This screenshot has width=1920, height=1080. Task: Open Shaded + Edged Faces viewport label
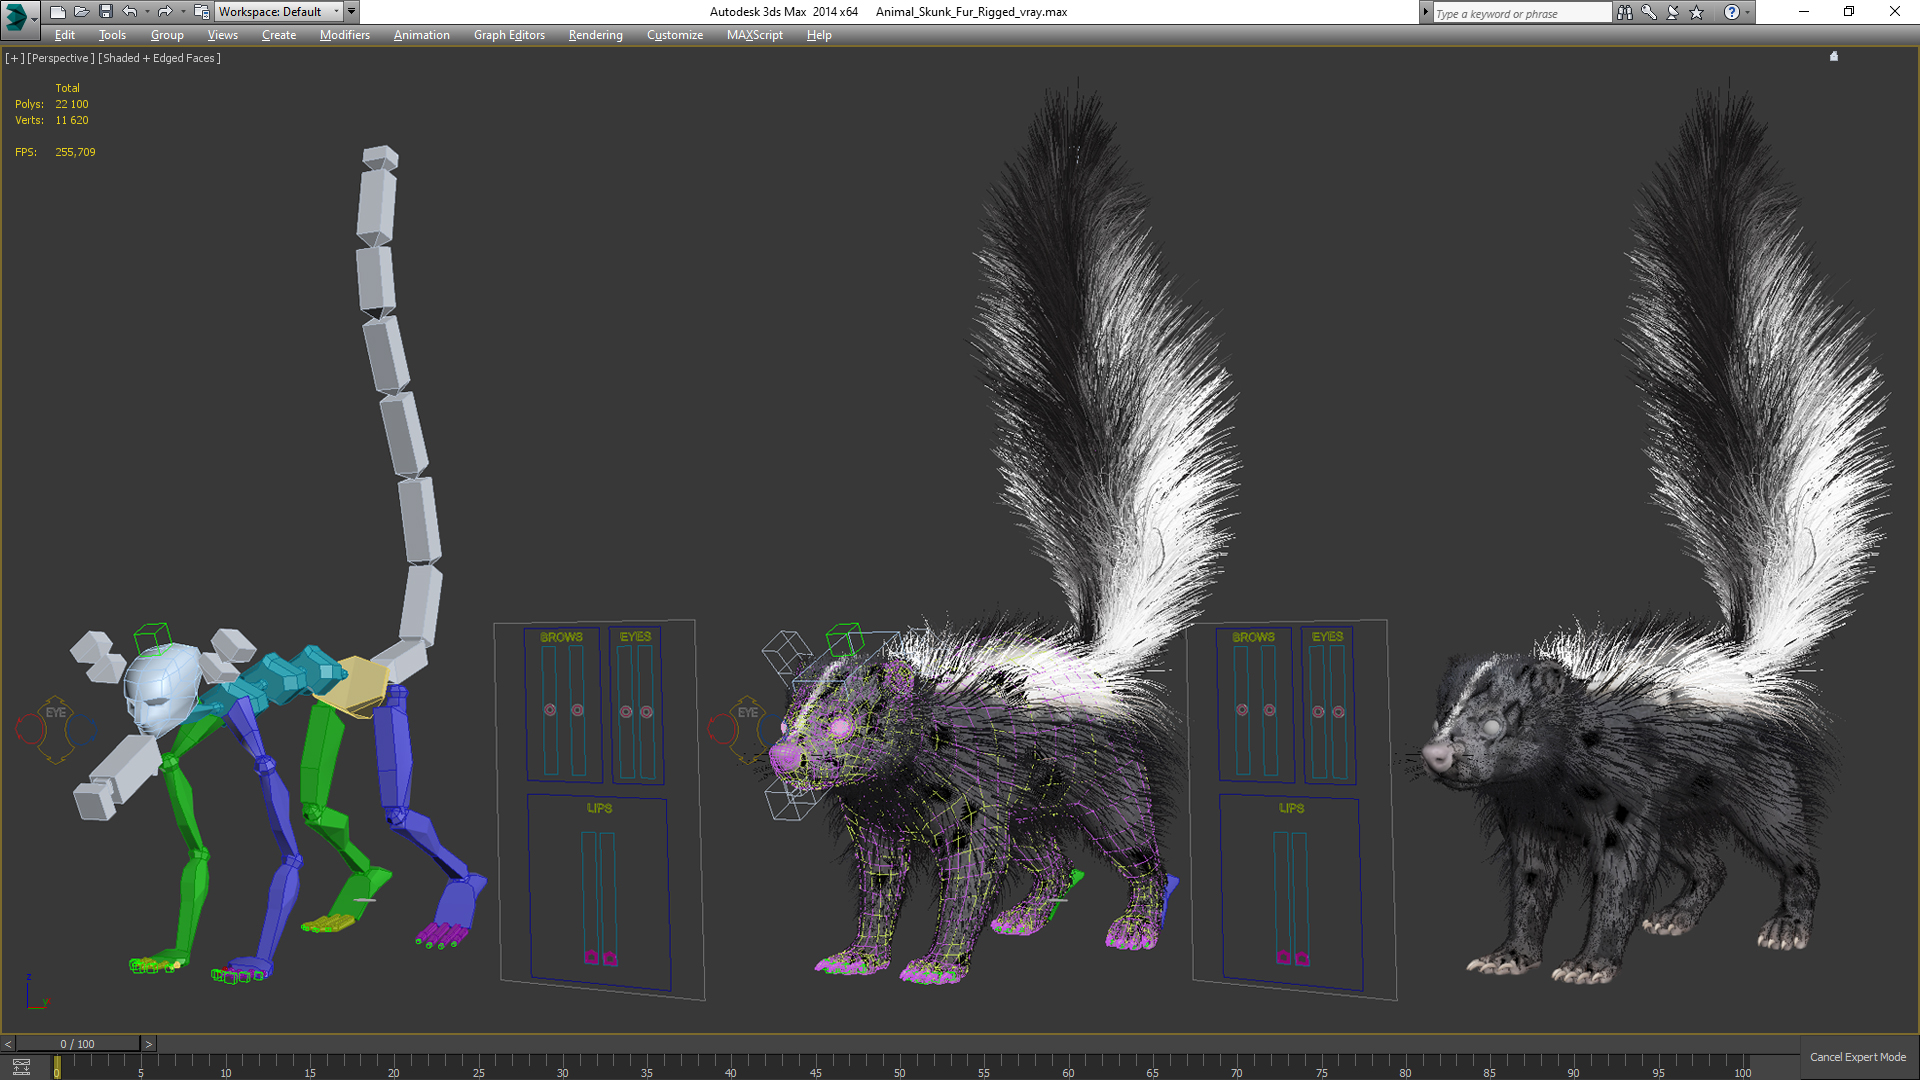click(159, 58)
